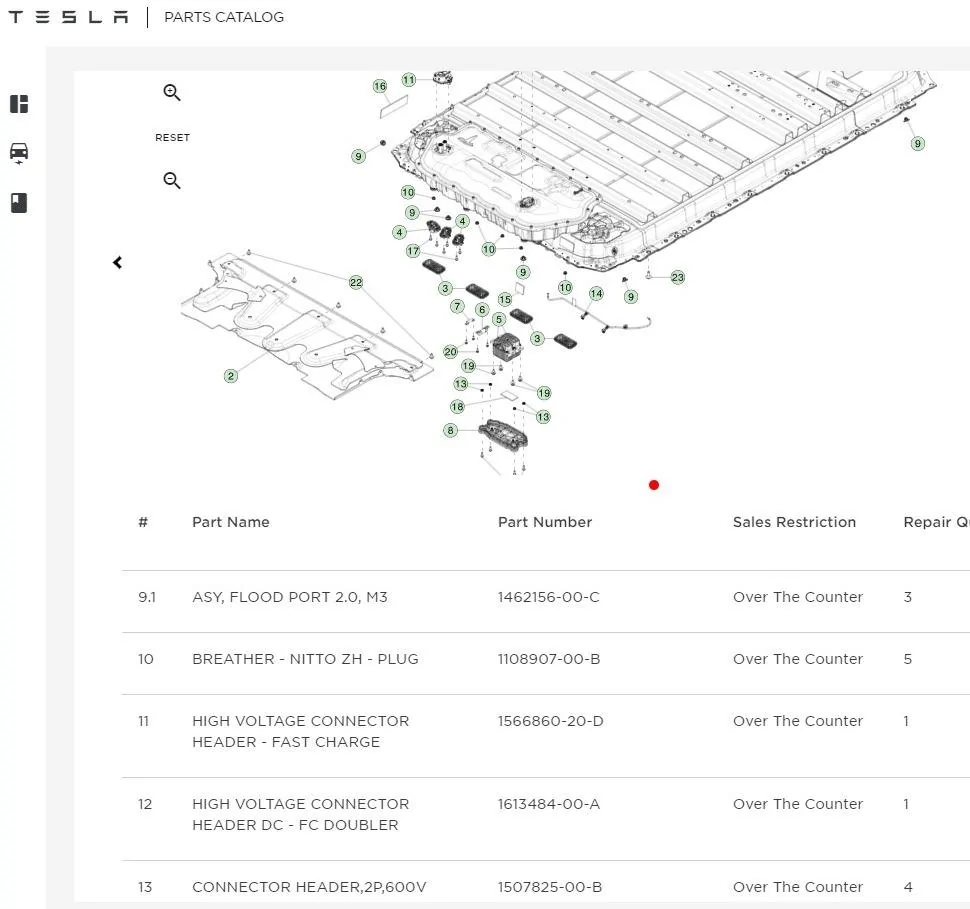Open part number 1462156-00-C
The height and width of the screenshot is (909, 970).
tap(549, 596)
